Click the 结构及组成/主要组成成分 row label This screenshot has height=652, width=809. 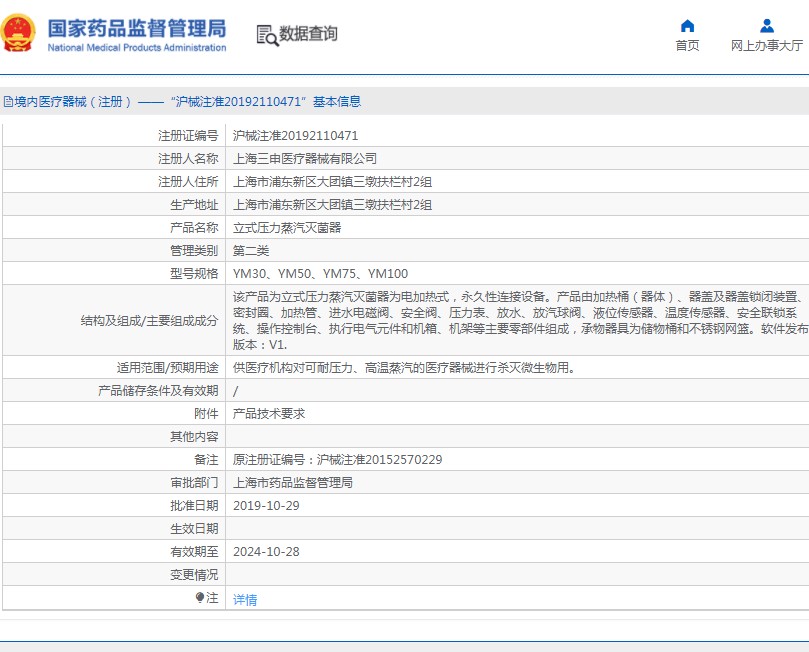coord(150,321)
